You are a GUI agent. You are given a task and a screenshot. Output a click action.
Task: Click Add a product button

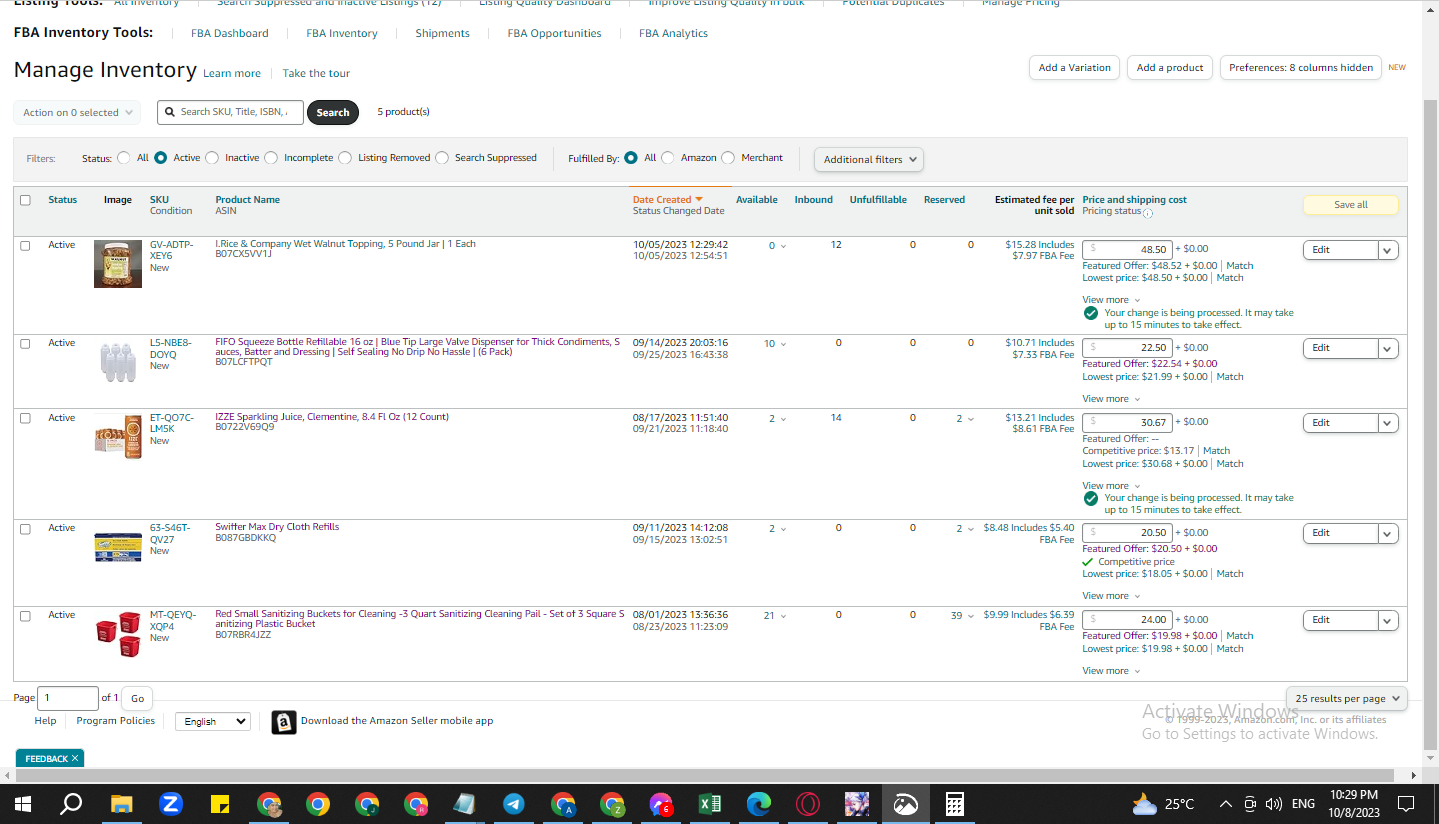coord(1171,68)
